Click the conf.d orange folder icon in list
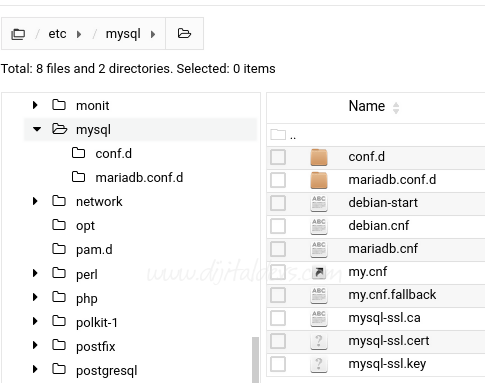 point(319,157)
